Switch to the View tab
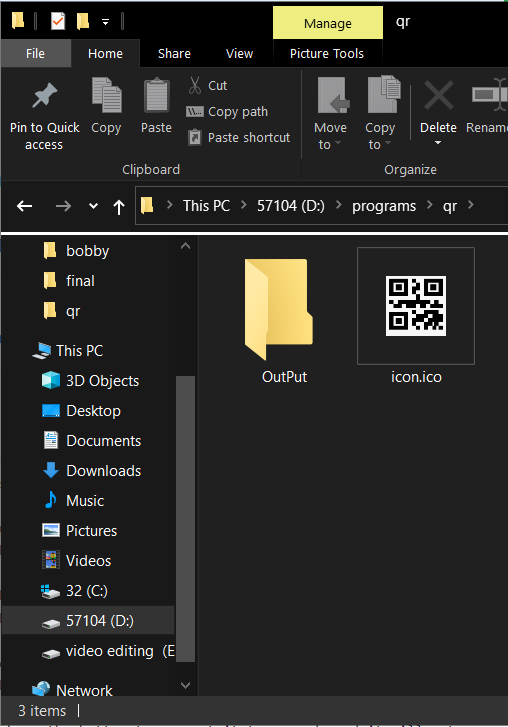This screenshot has width=508, height=727. coord(239,54)
